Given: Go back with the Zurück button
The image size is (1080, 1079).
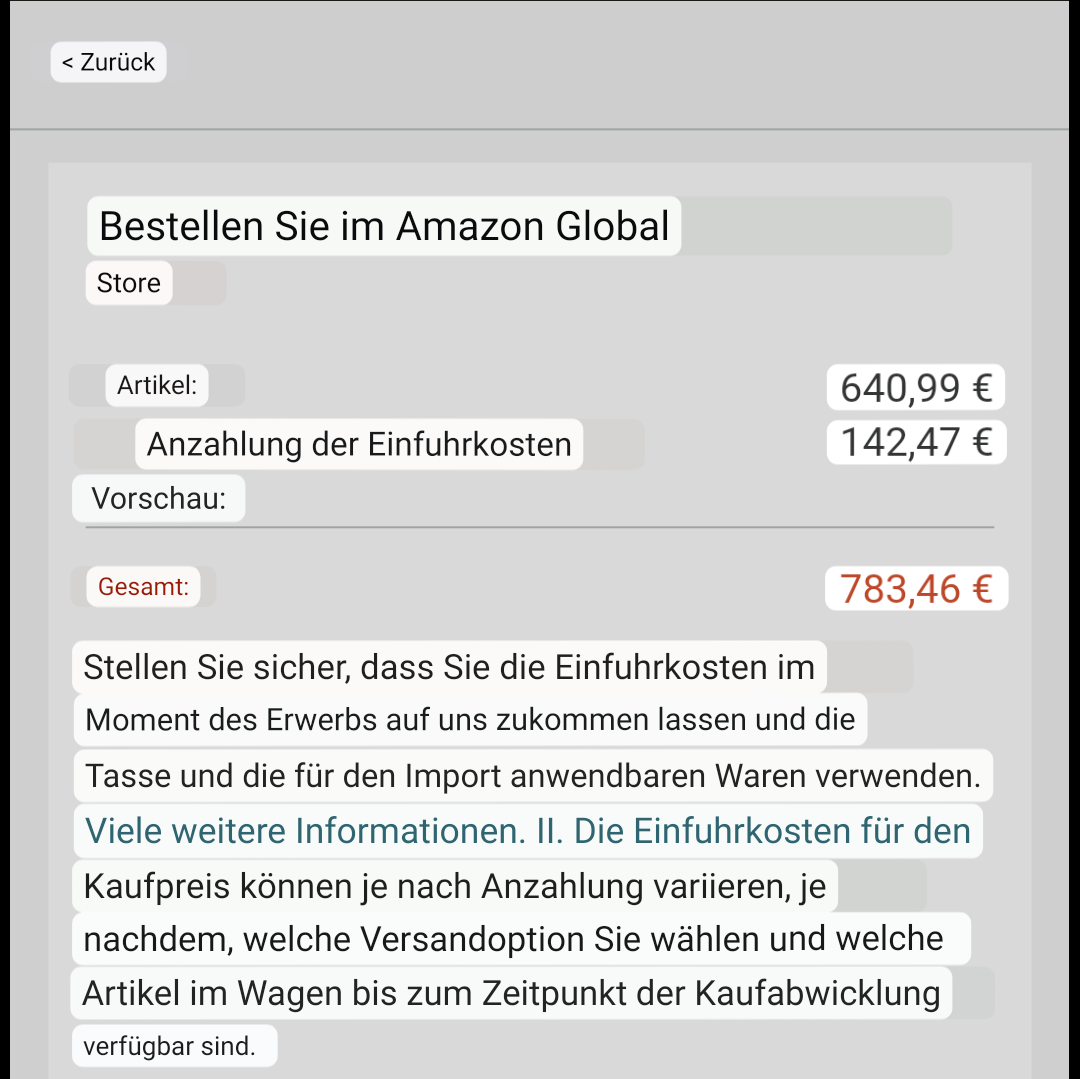Looking at the screenshot, I should click(x=108, y=62).
